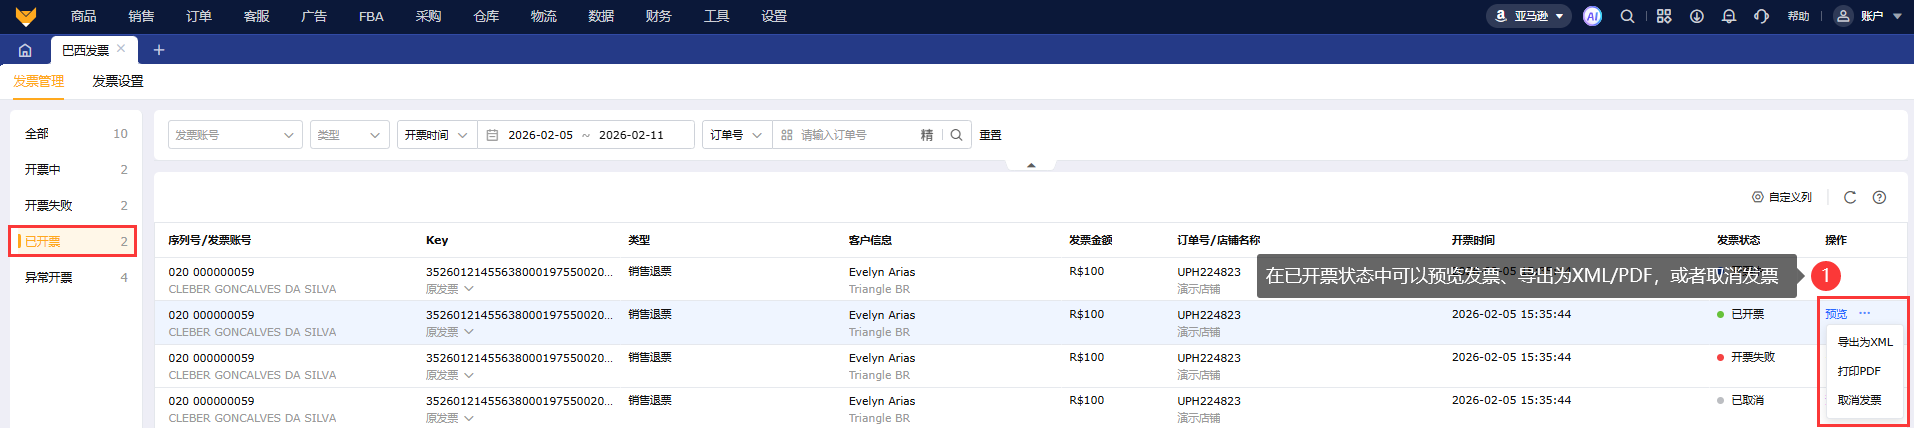Select 导出为XML from the action menu
This screenshot has width=1914, height=428.
[1865, 342]
